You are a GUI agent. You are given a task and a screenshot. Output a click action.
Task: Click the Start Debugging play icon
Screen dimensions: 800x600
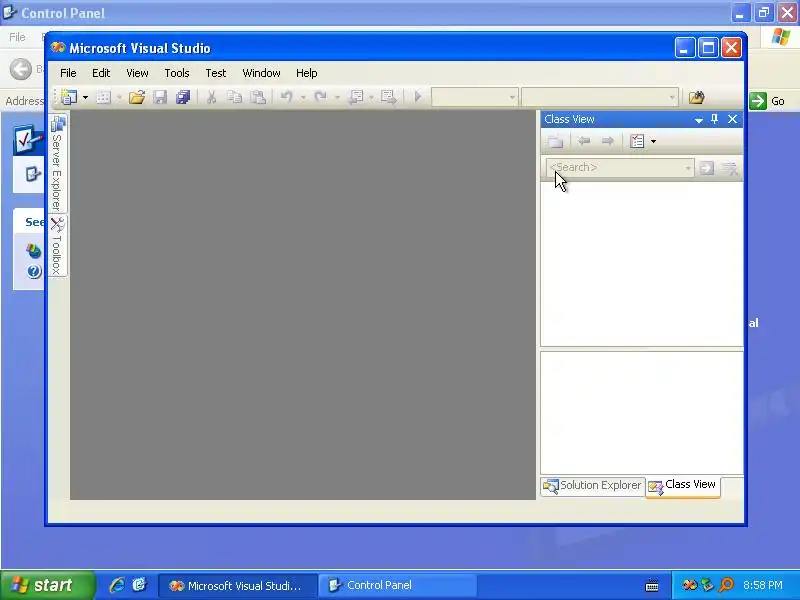point(418,96)
